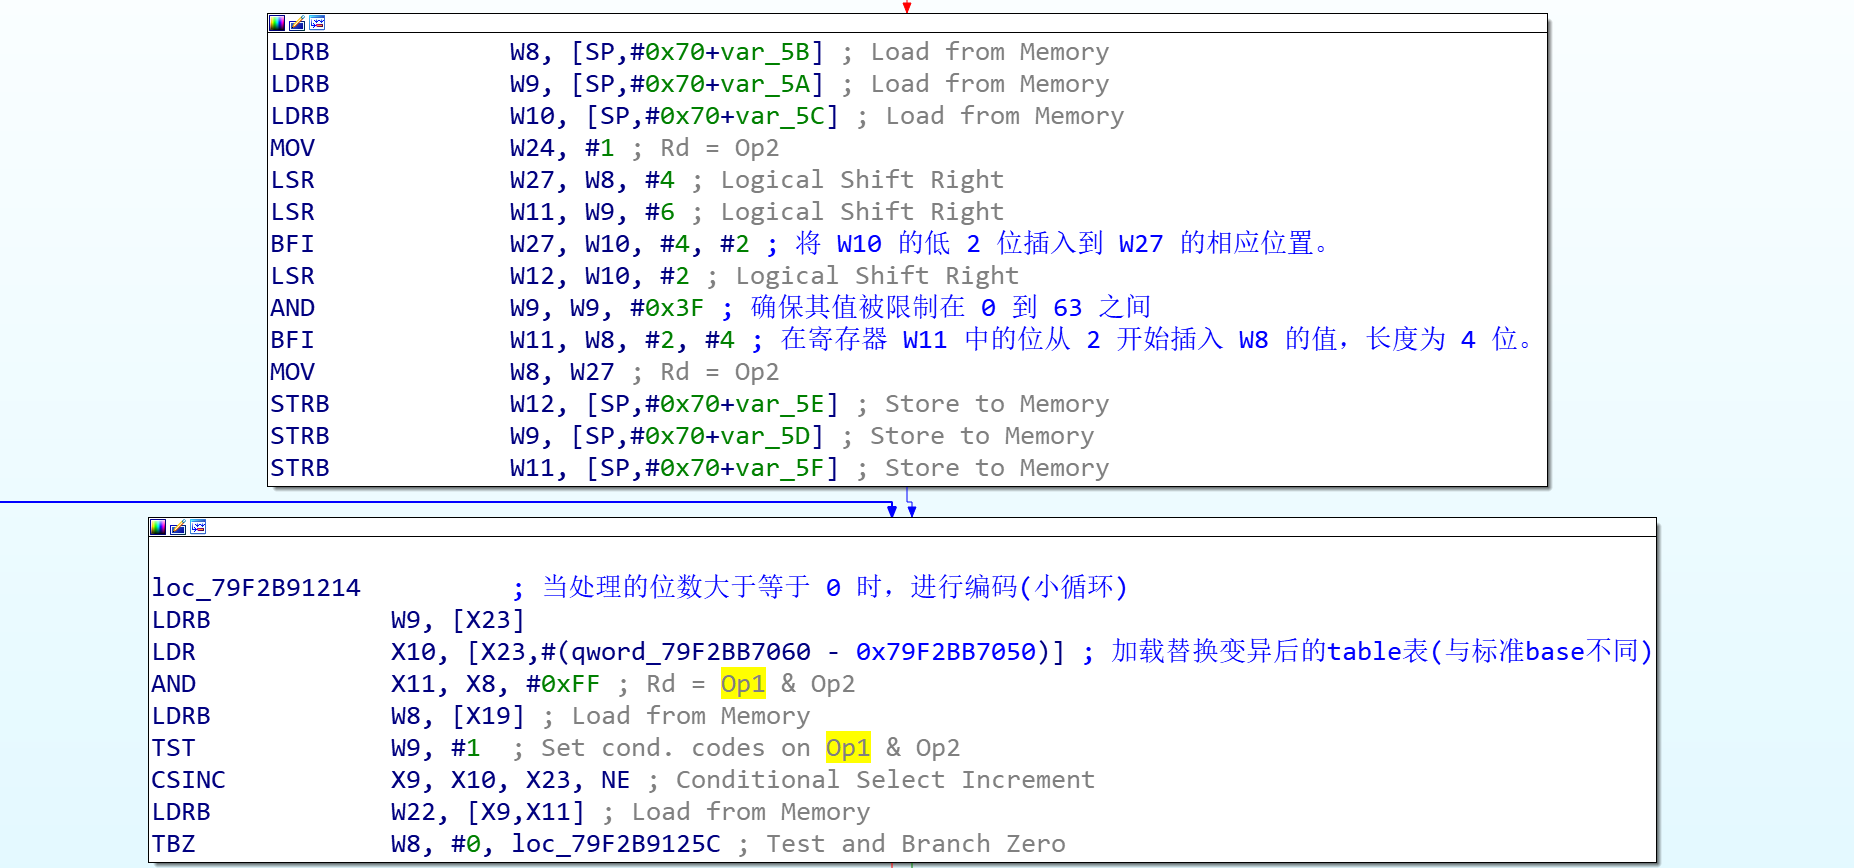Image resolution: width=1854 pixels, height=868 pixels.
Task: Click LDRB mnemonic on the W9 var_5A line
Action: (x=300, y=84)
